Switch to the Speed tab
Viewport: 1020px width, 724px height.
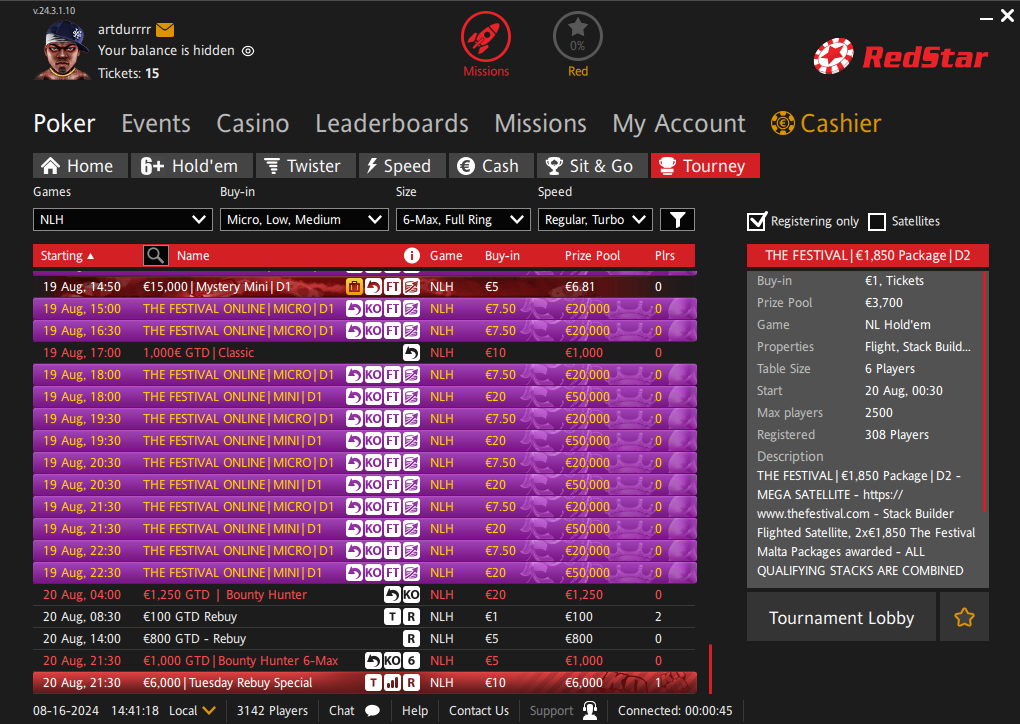(x=402, y=166)
